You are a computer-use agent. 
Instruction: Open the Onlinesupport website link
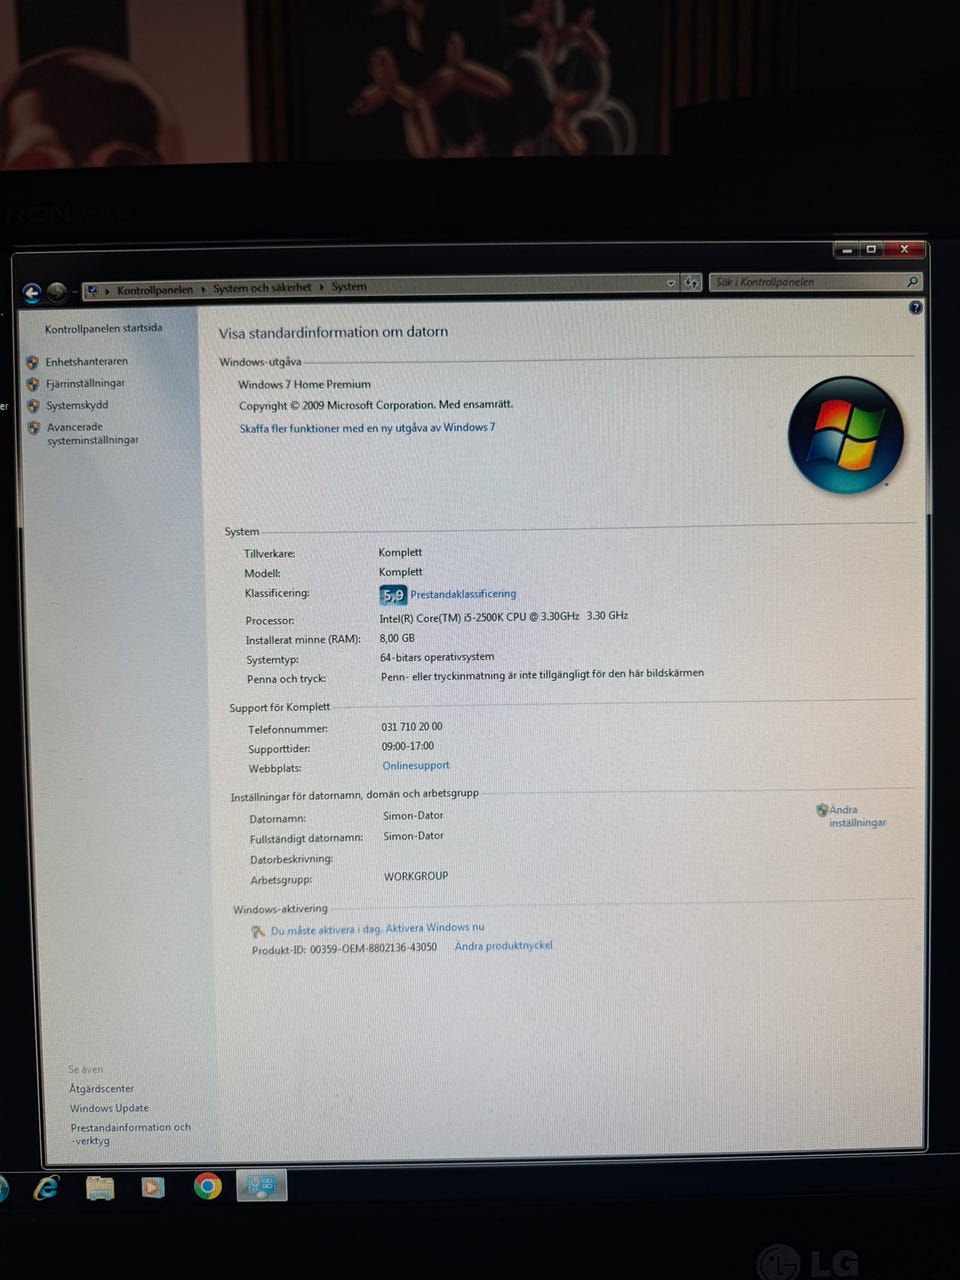[416, 766]
